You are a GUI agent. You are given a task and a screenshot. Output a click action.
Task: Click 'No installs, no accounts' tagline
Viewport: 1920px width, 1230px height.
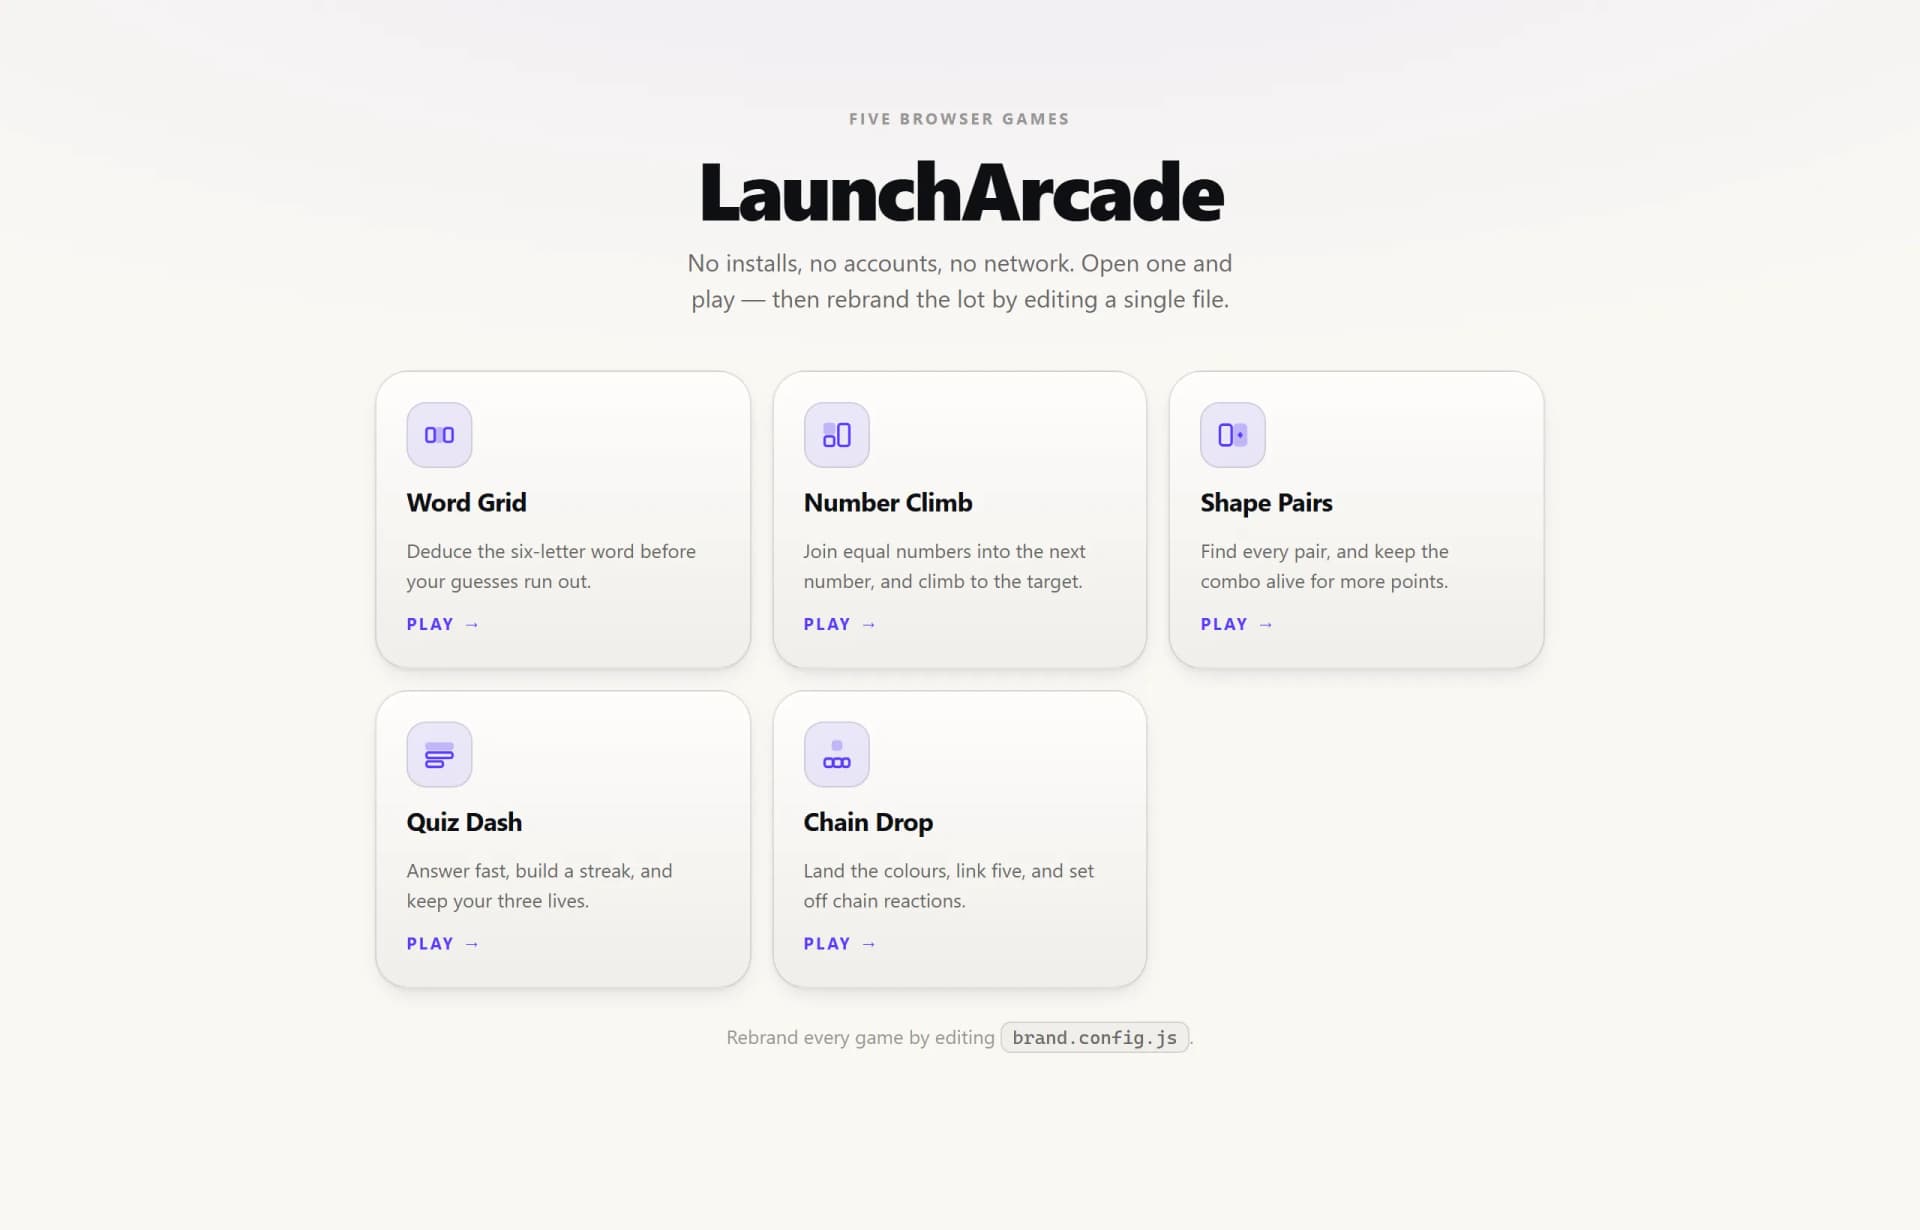point(960,281)
